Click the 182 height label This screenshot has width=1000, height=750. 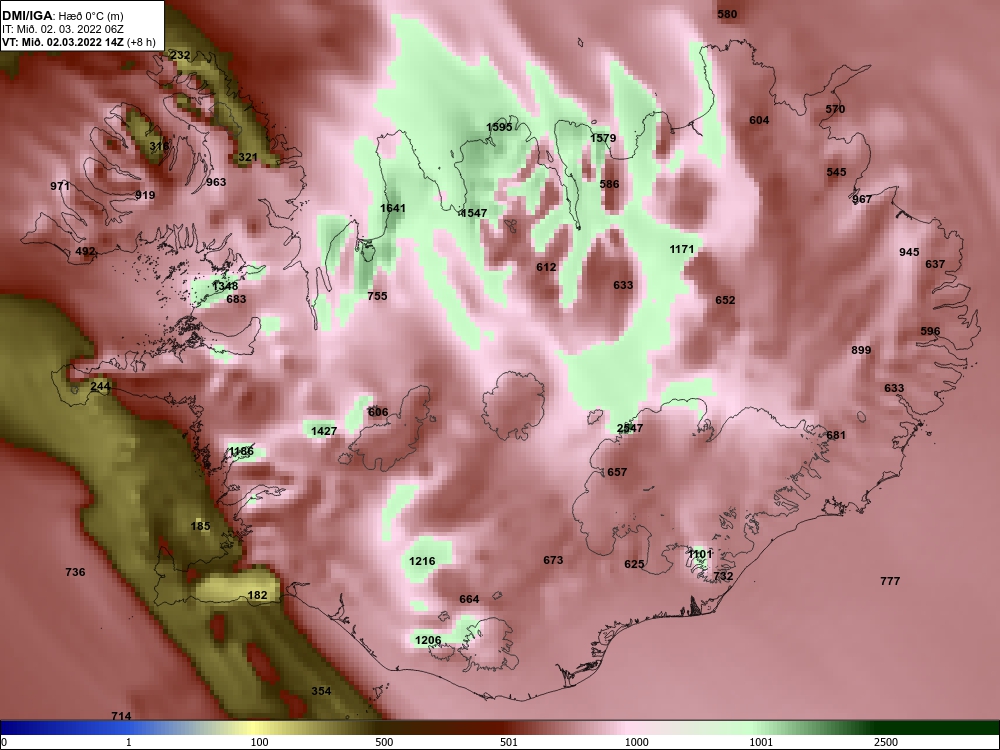[x=257, y=596]
